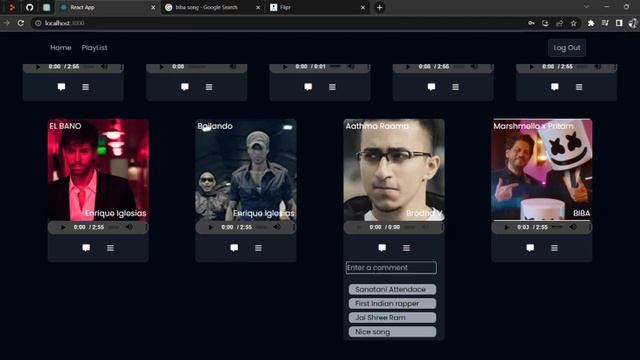Switch to the Flipr browser tab
The image size is (640, 360).
click(317, 7)
